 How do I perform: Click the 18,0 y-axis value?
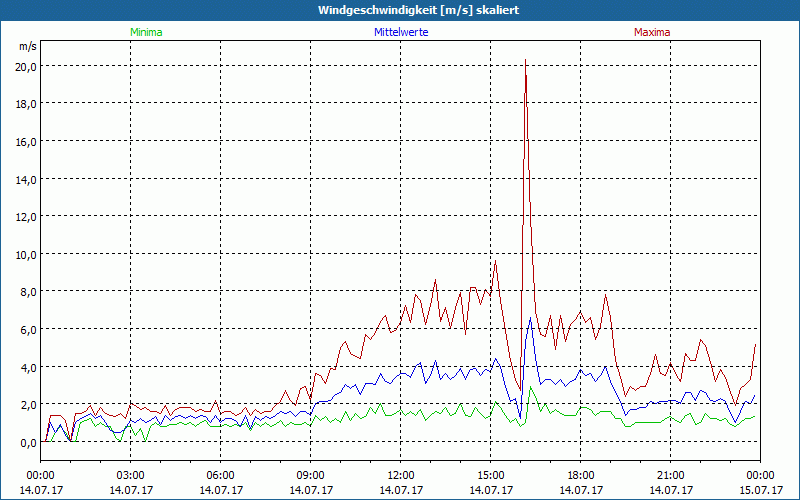tap(26, 104)
